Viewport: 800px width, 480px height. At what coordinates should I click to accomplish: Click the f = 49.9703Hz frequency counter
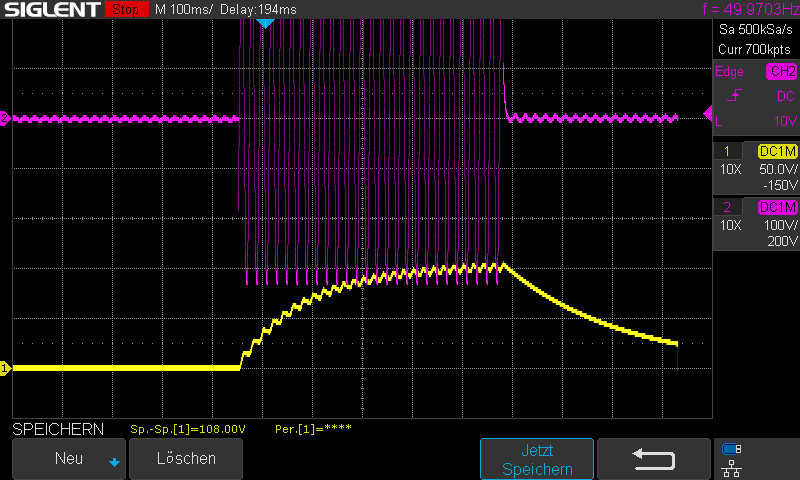[x=751, y=9]
